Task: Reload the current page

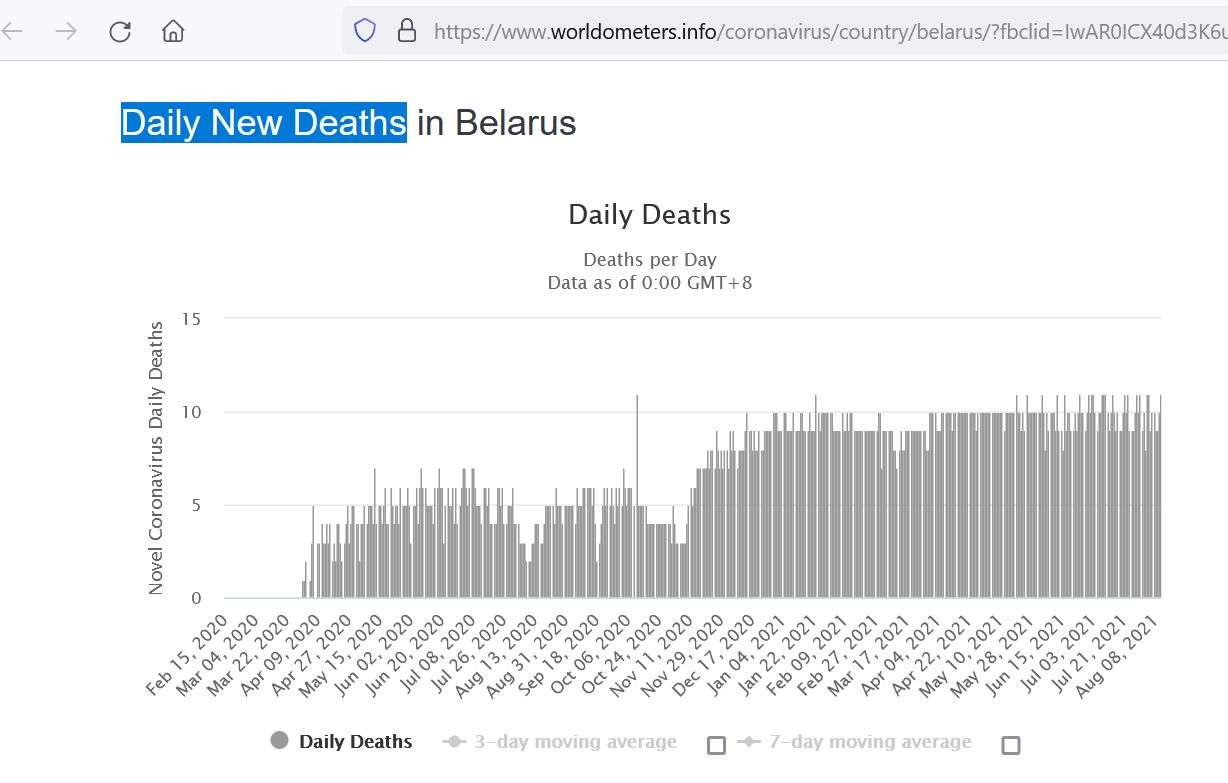Action: [120, 31]
